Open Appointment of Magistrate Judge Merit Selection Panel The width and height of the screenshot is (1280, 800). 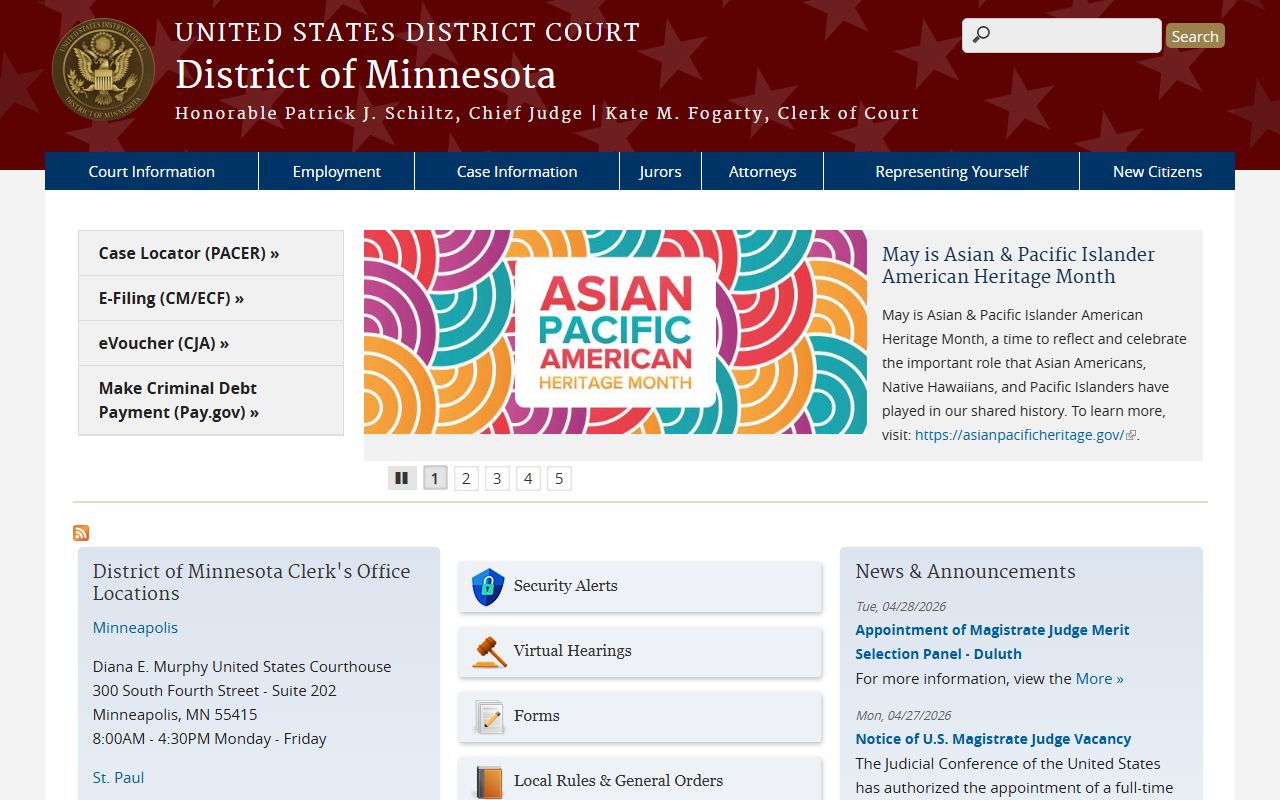pyautogui.click(x=992, y=642)
